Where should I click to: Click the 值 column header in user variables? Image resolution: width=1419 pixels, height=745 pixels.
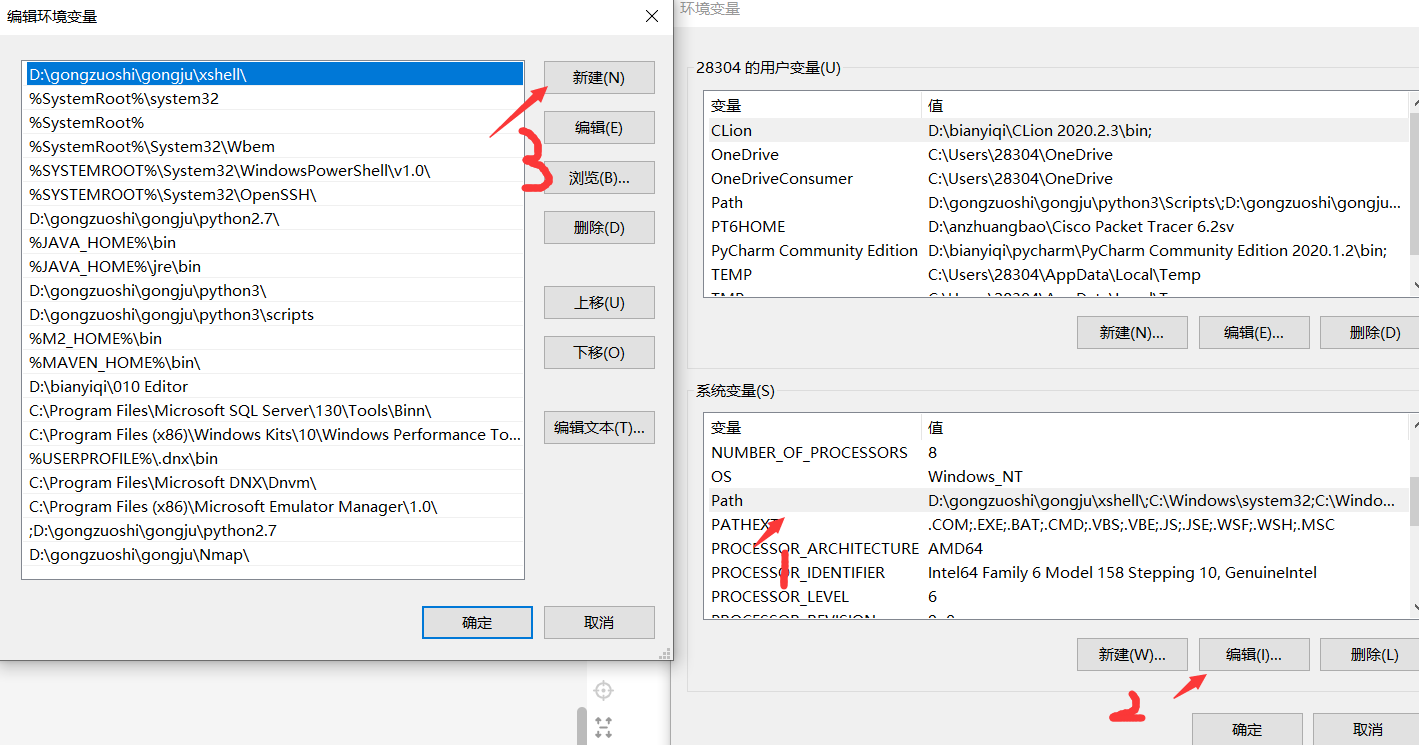[1165, 105]
